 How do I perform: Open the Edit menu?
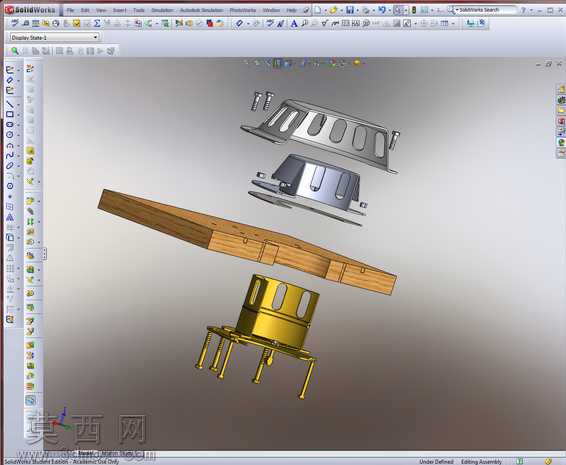pos(85,10)
